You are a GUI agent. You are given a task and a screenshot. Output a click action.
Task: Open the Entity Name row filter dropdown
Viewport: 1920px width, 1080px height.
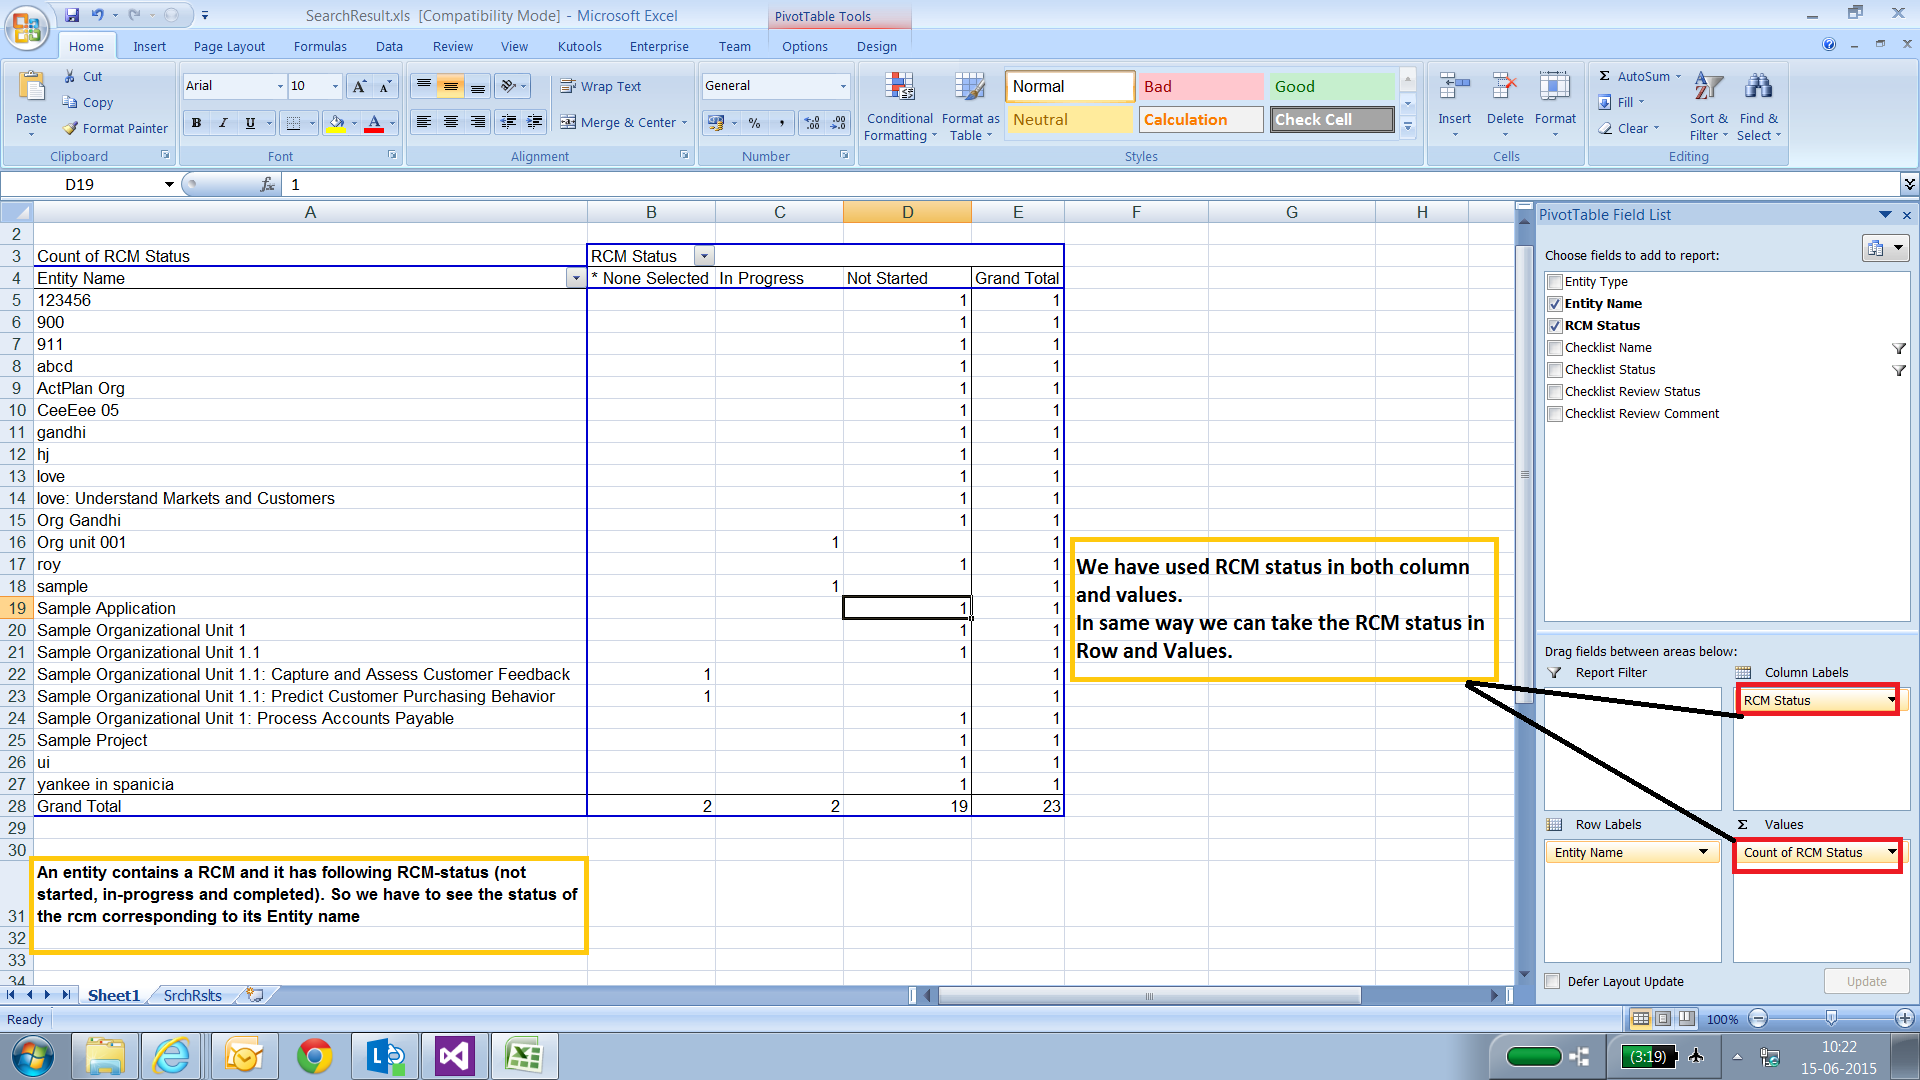tap(575, 278)
